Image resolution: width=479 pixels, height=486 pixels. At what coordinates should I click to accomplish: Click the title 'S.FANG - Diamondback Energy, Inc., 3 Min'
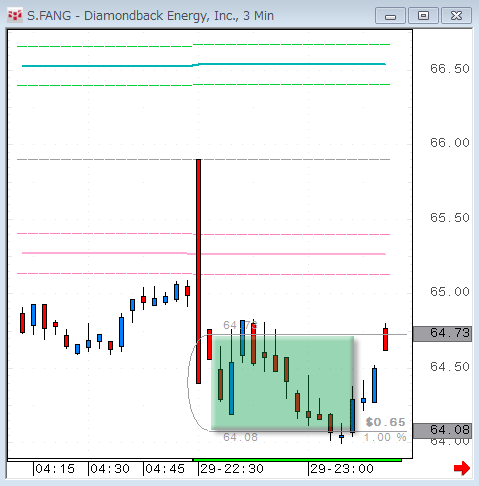150,16
